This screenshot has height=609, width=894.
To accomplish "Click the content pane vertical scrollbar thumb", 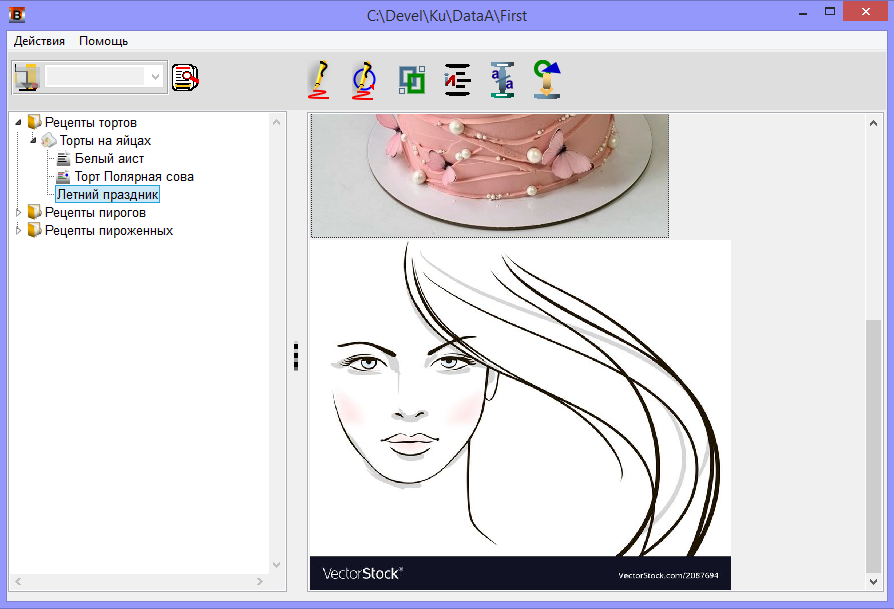I will click(873, 446).
